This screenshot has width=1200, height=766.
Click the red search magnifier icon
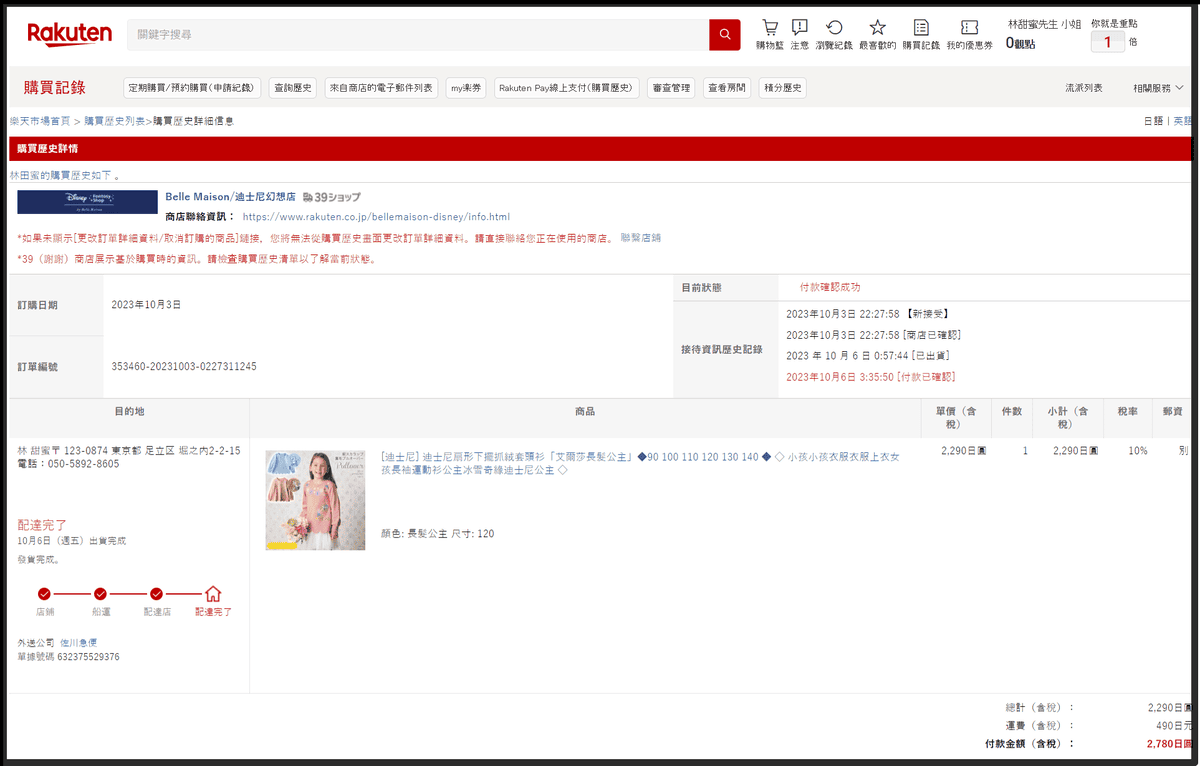724,34
